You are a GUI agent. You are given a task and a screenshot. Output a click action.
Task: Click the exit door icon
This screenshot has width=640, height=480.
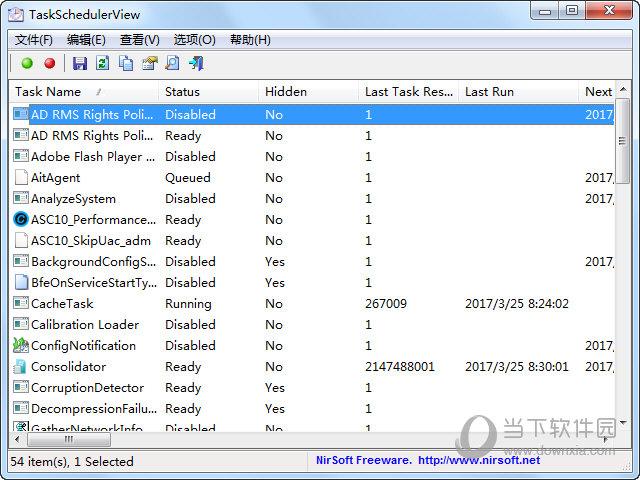(196, 64)
